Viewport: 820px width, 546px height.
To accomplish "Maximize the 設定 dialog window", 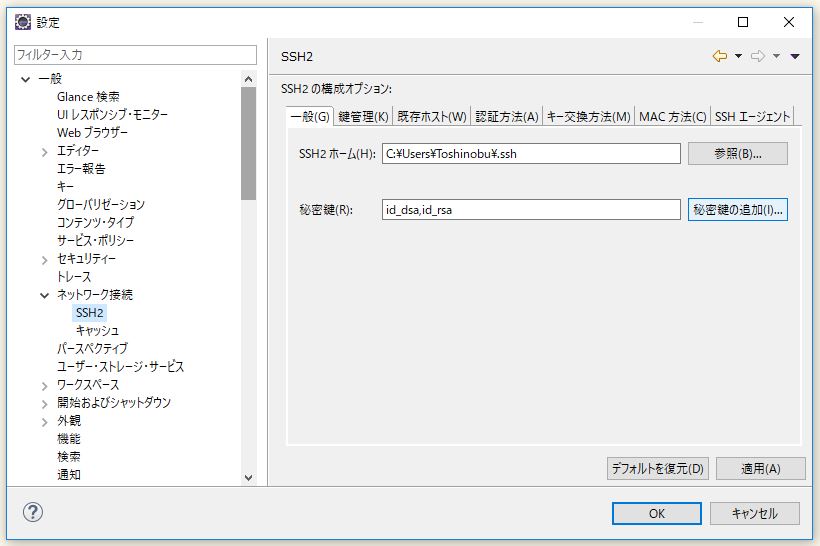I will (x=743, y=22).
